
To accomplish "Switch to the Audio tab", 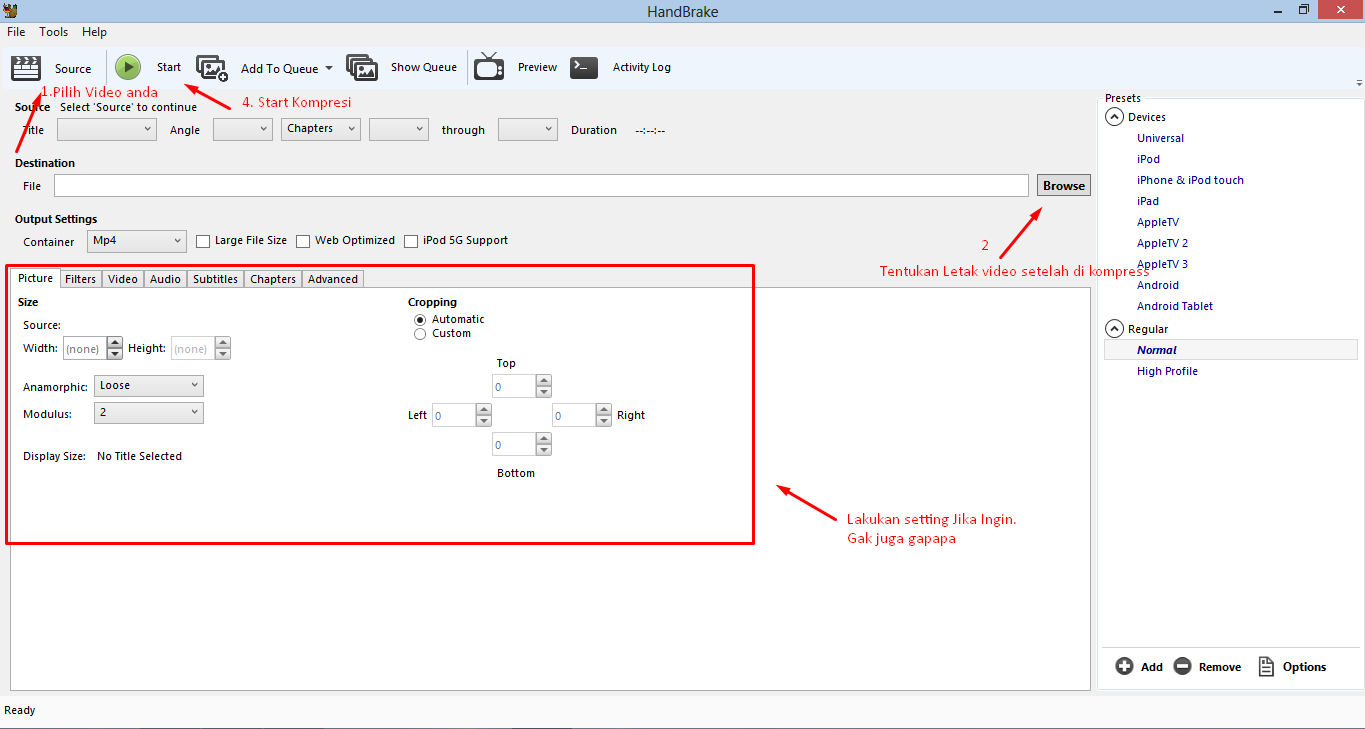I will 166,279.
